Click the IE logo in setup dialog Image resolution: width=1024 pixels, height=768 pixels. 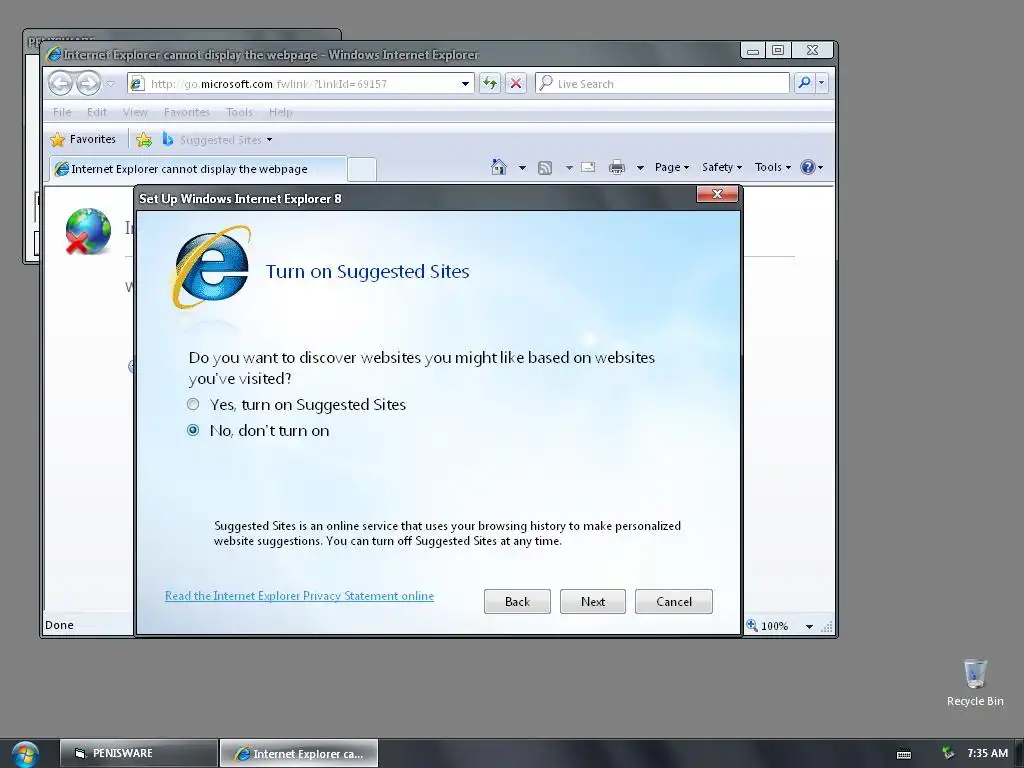tap(210, 266)
